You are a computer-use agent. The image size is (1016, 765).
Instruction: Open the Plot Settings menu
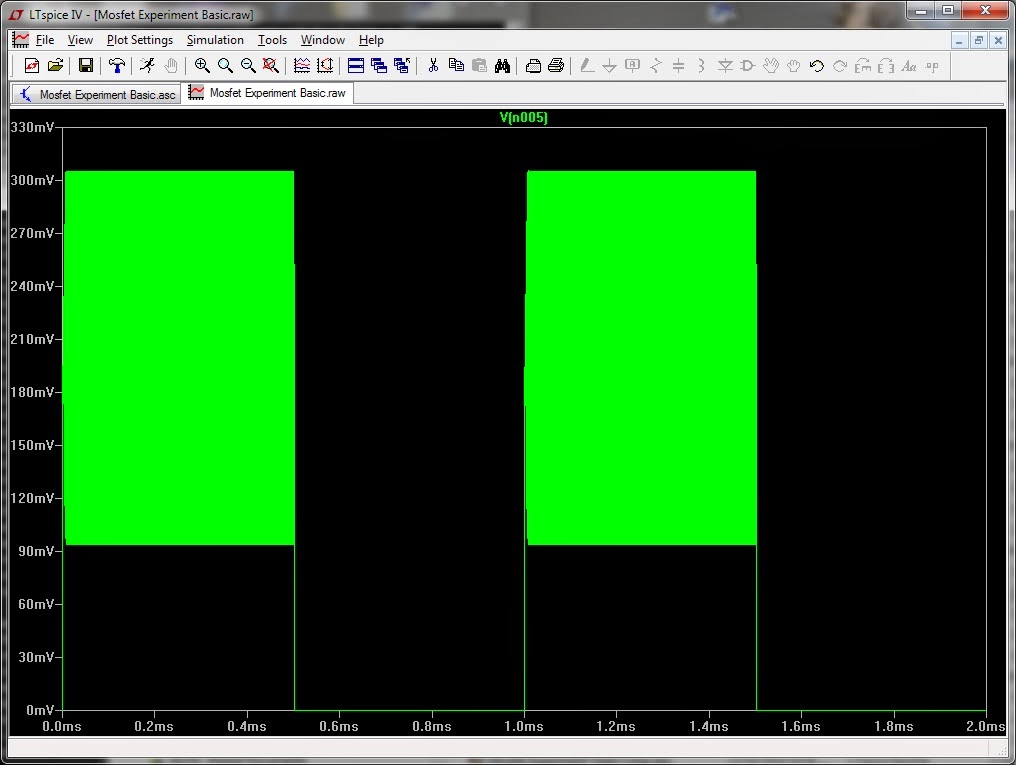point(140,40)
